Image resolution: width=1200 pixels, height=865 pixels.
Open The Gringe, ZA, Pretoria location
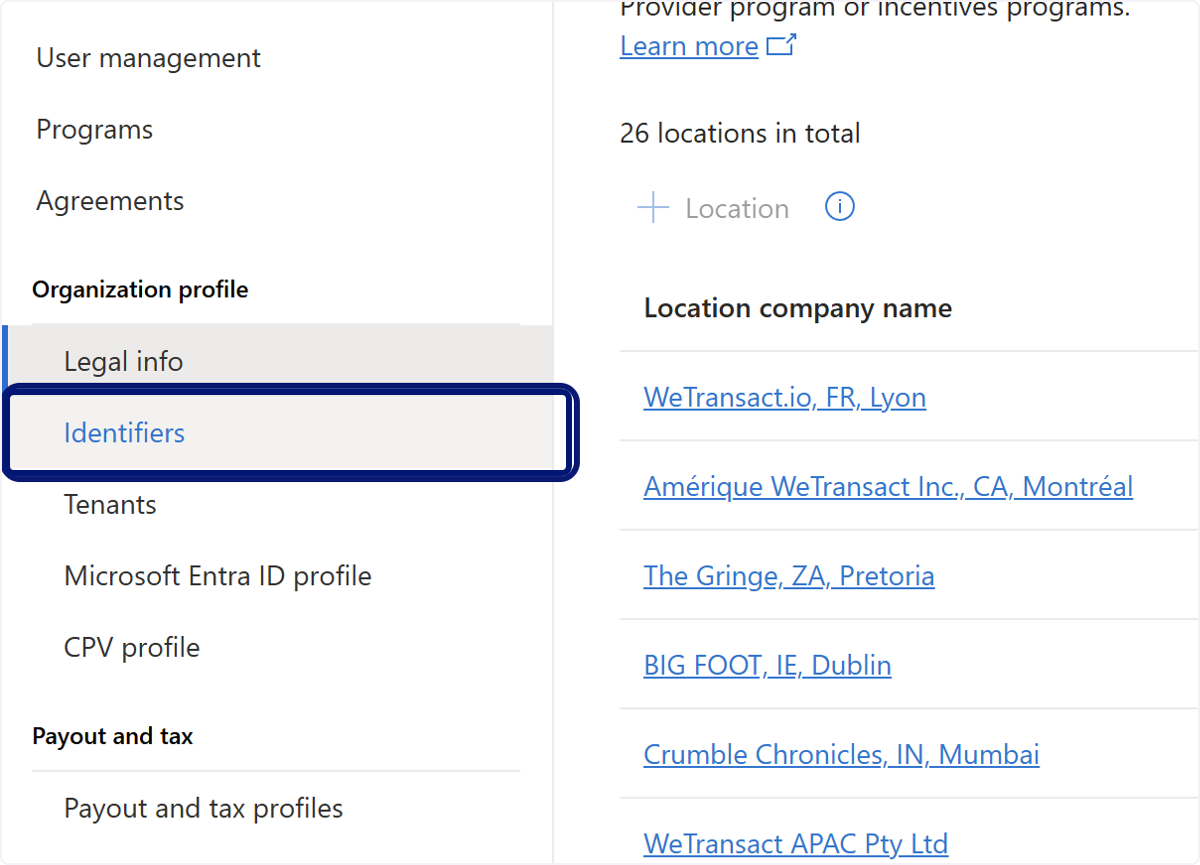789,576
